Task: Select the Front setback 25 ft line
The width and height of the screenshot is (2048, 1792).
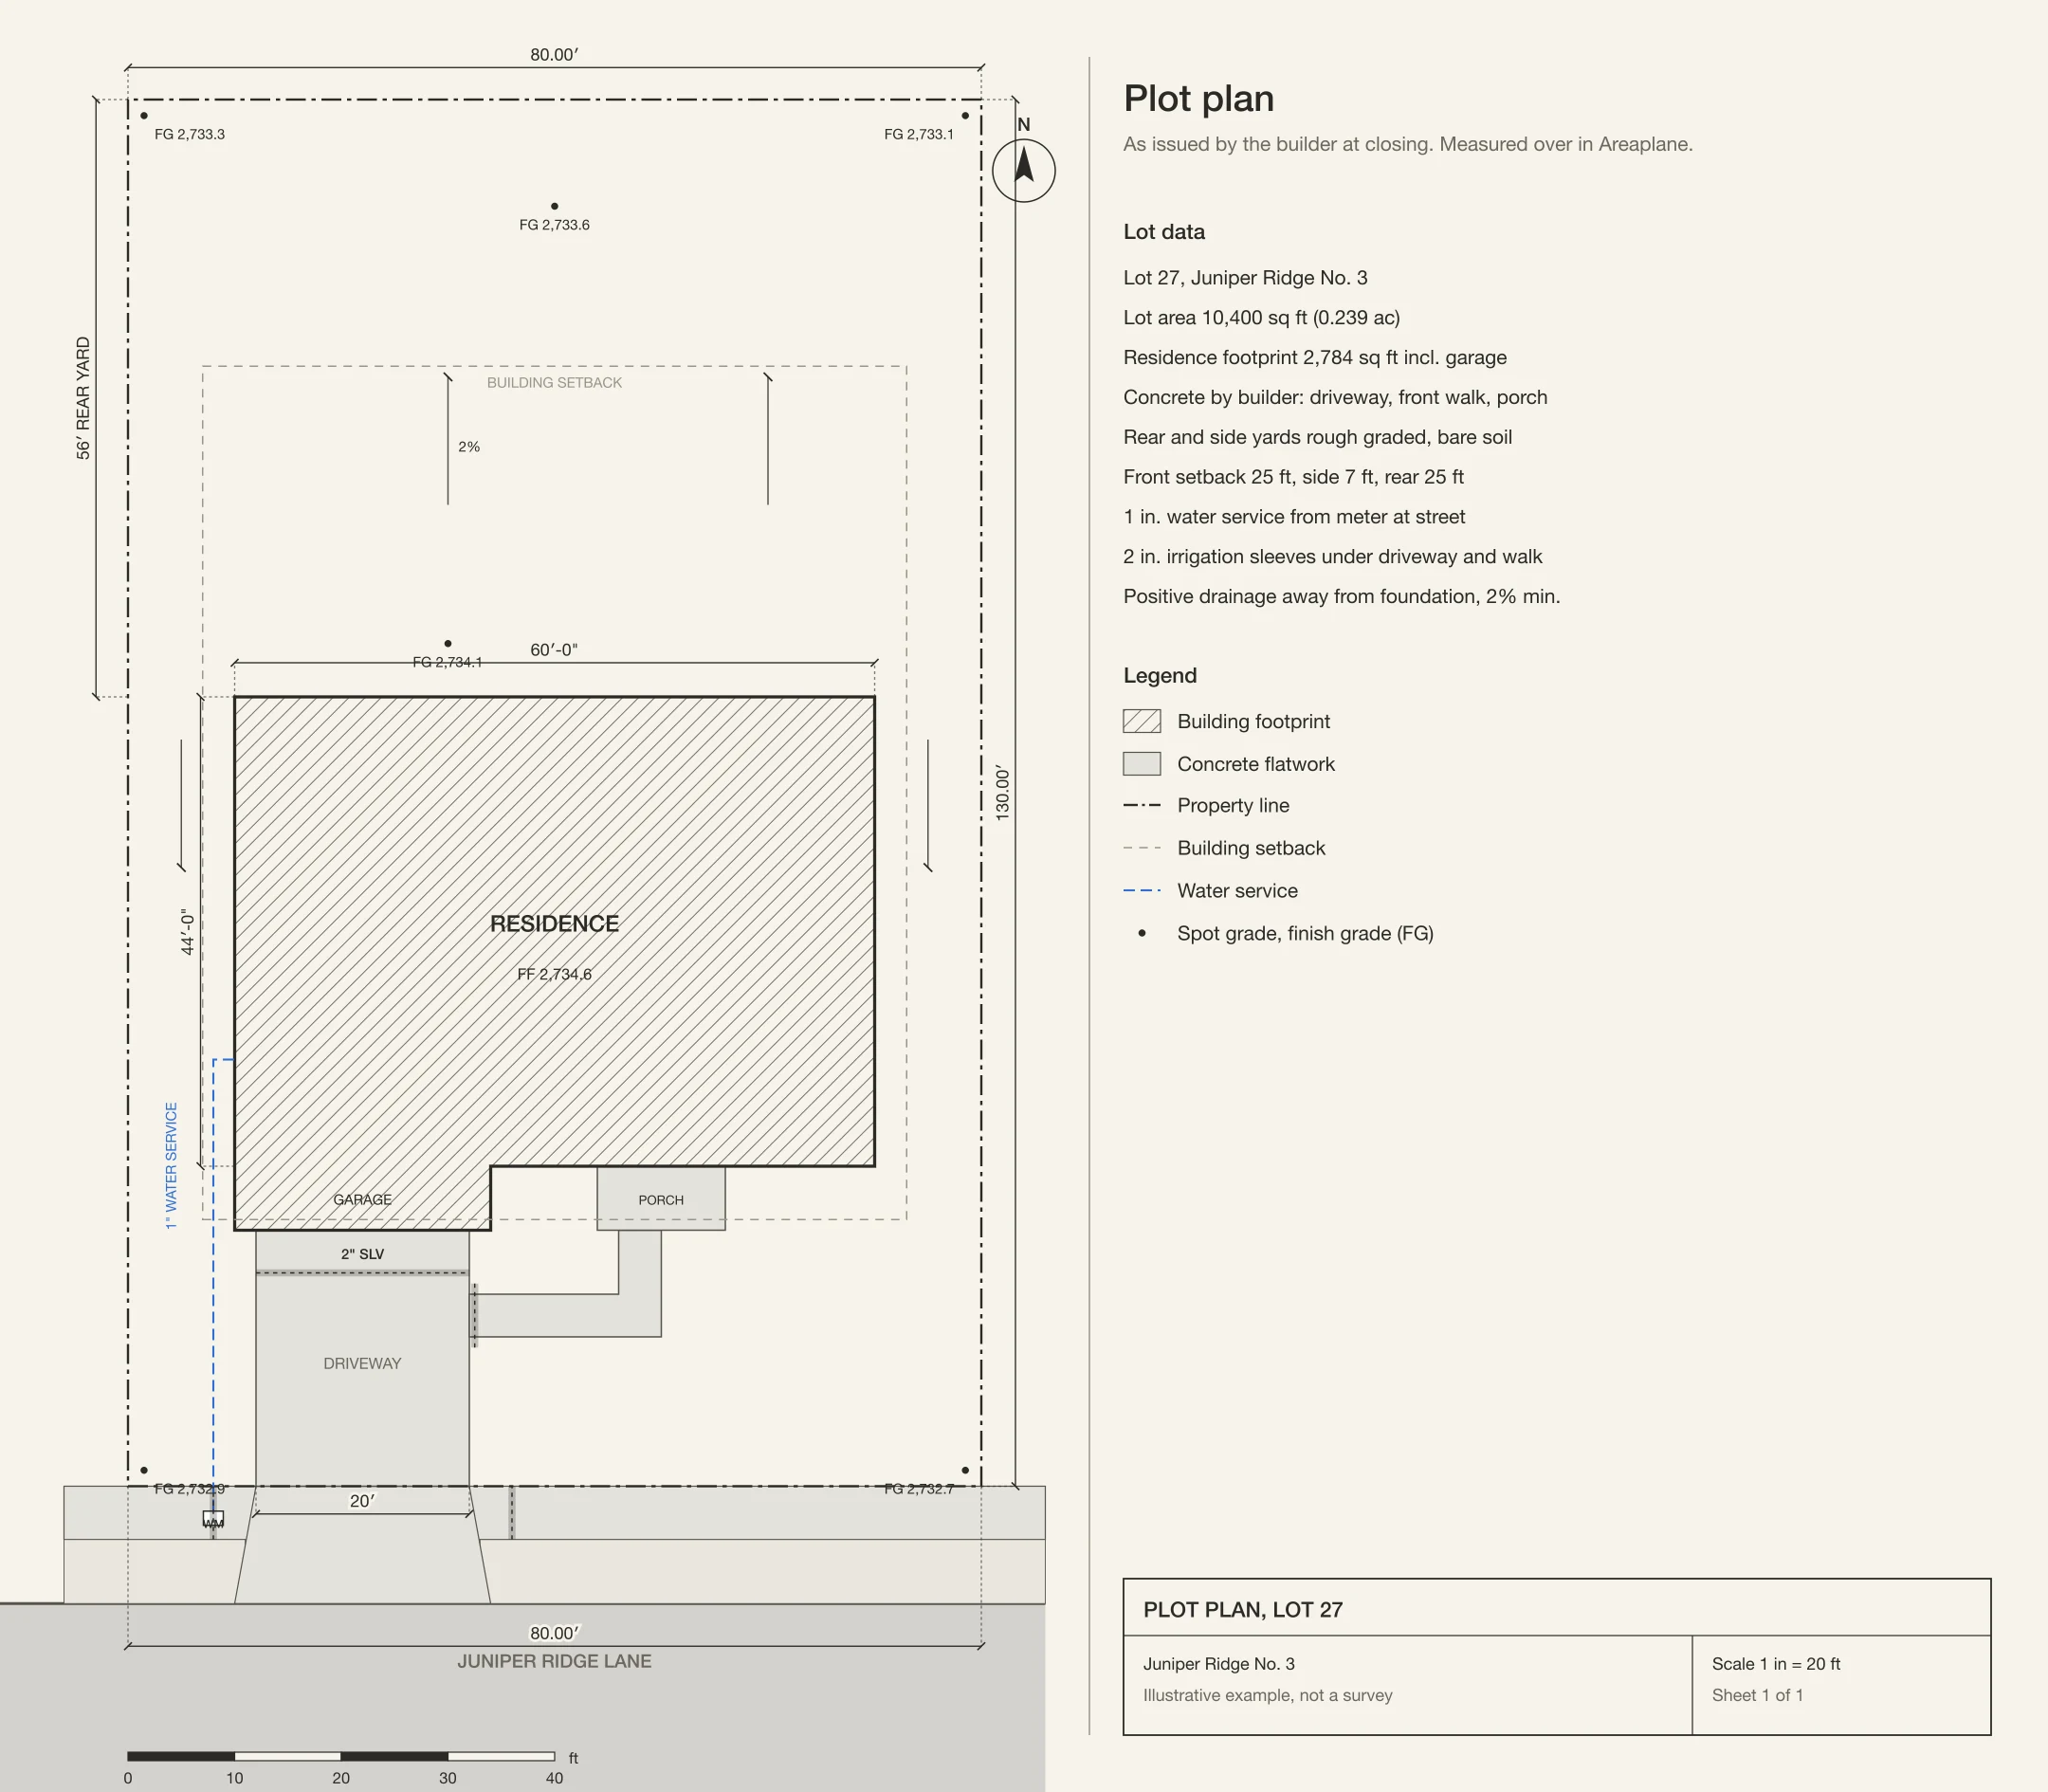Action: [1293, 477]
